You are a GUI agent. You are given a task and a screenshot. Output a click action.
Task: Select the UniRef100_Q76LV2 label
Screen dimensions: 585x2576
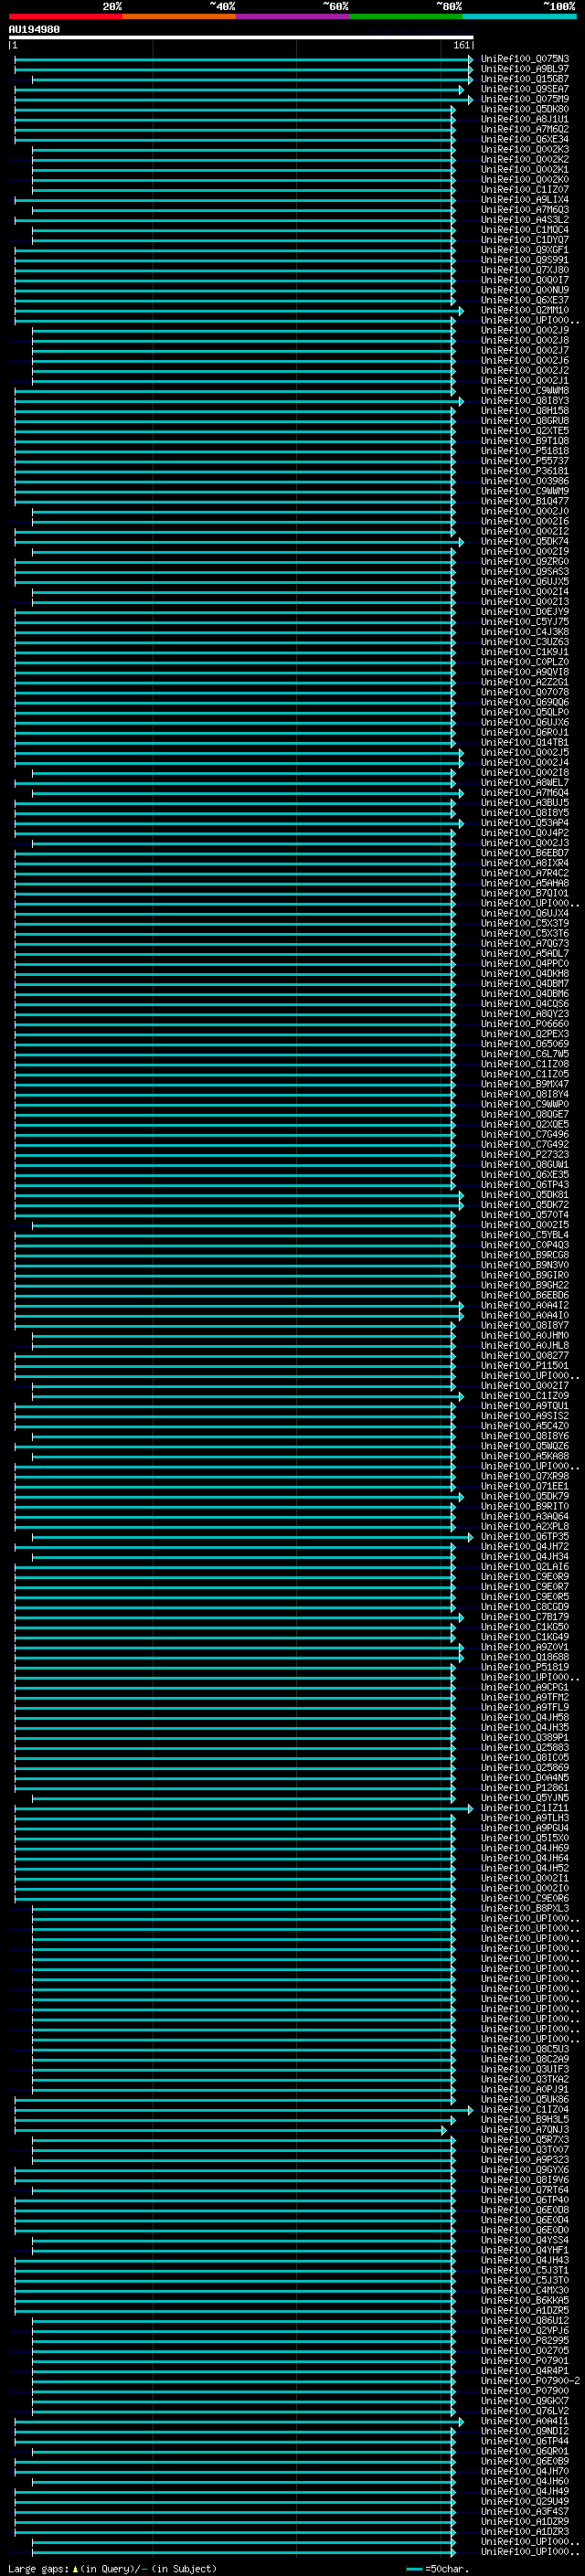click(x=525, y=2410)
